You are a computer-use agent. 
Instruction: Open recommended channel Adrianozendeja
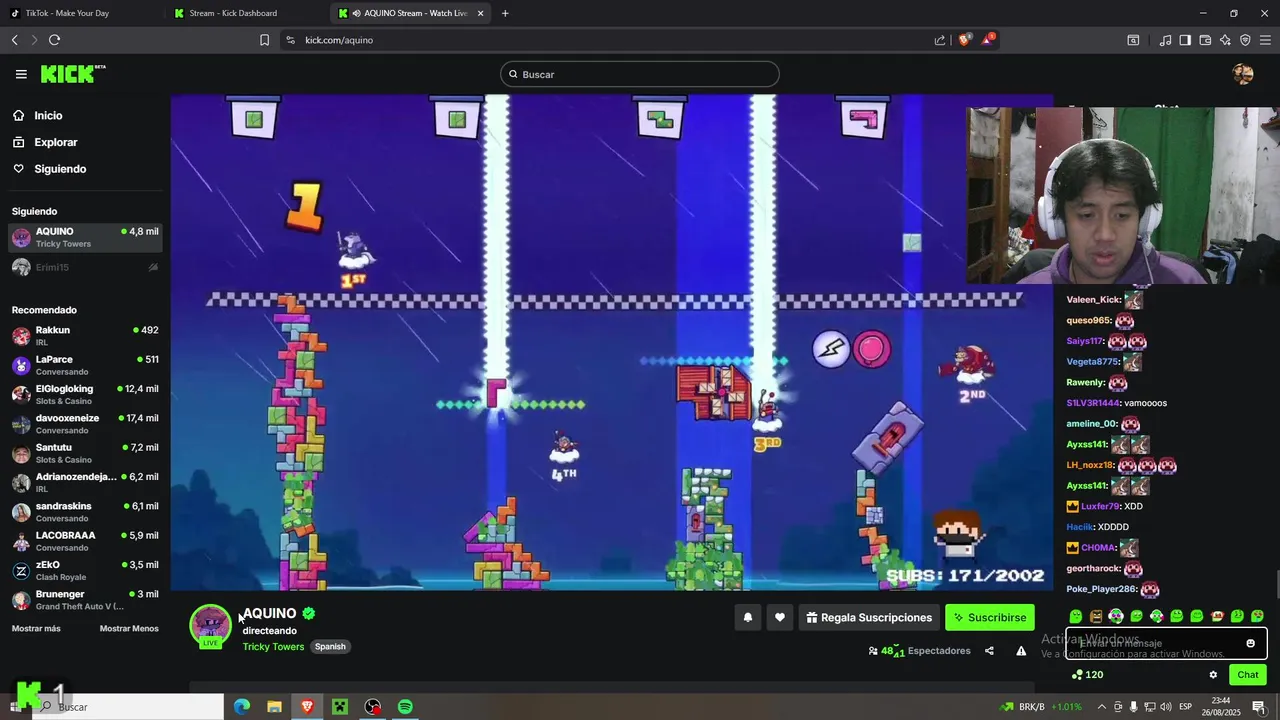tap(85, 482)
